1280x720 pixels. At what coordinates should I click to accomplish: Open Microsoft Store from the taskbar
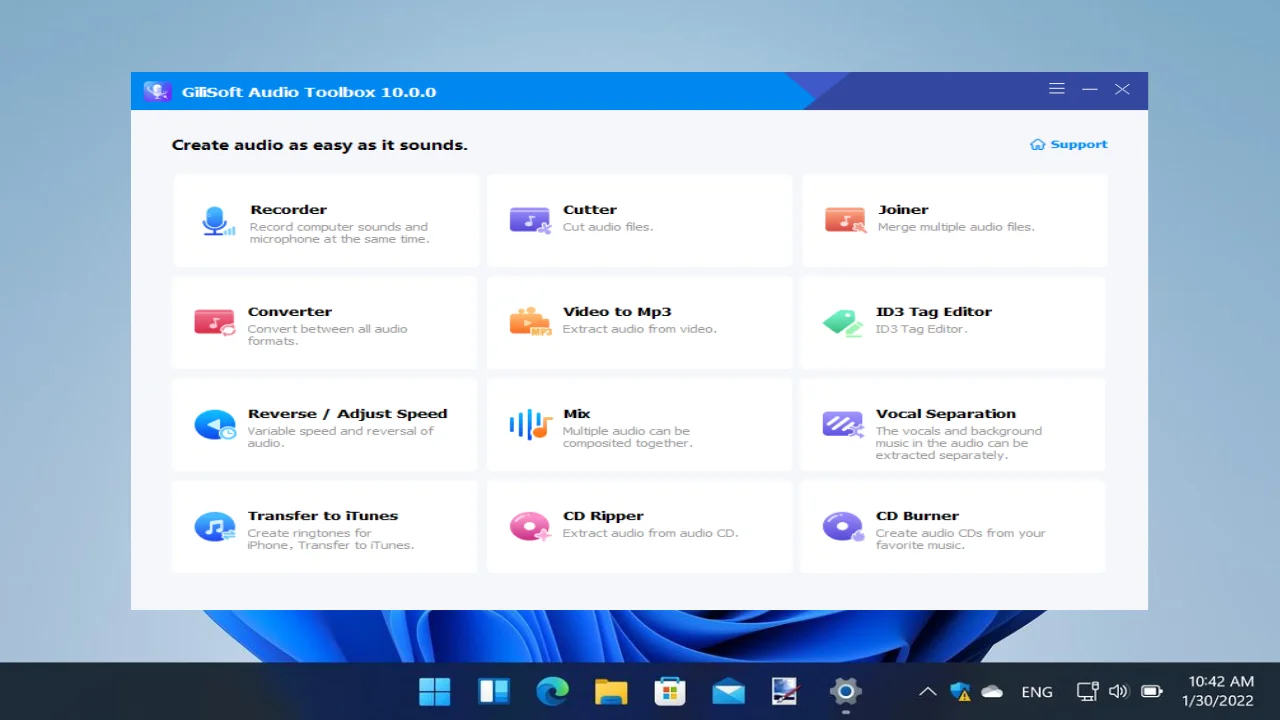point(669,691)
